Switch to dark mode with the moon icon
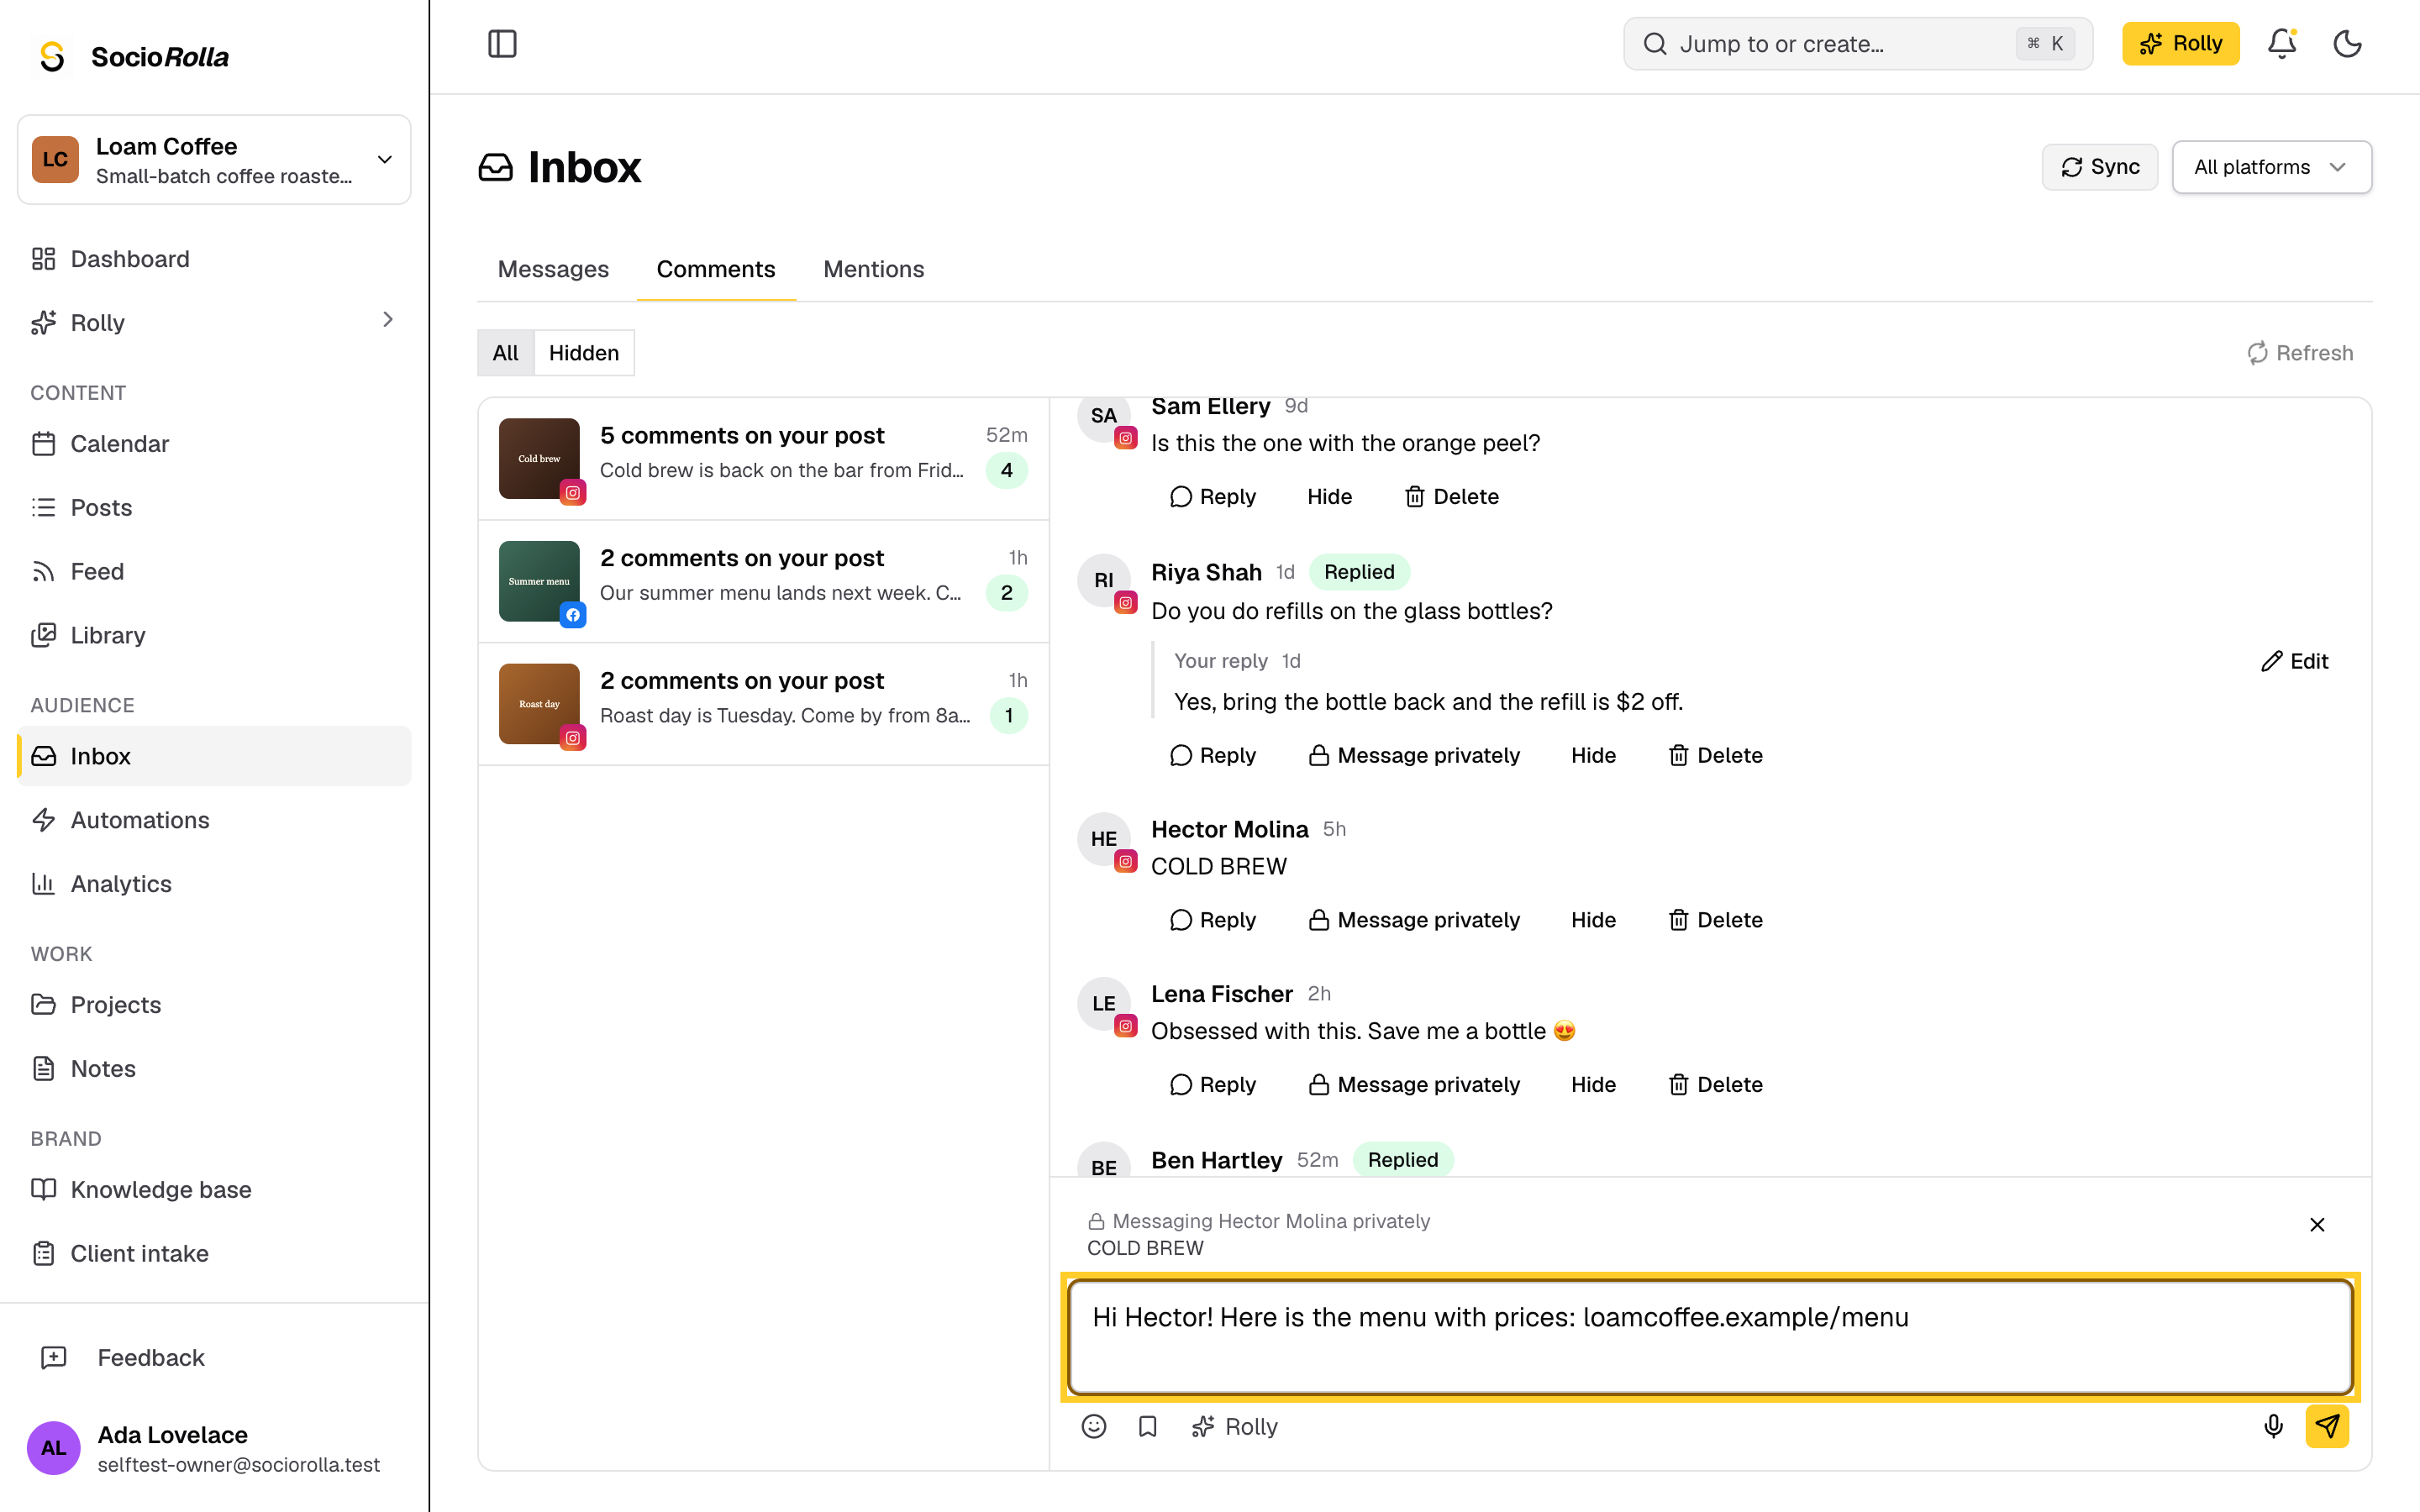 2347,44
